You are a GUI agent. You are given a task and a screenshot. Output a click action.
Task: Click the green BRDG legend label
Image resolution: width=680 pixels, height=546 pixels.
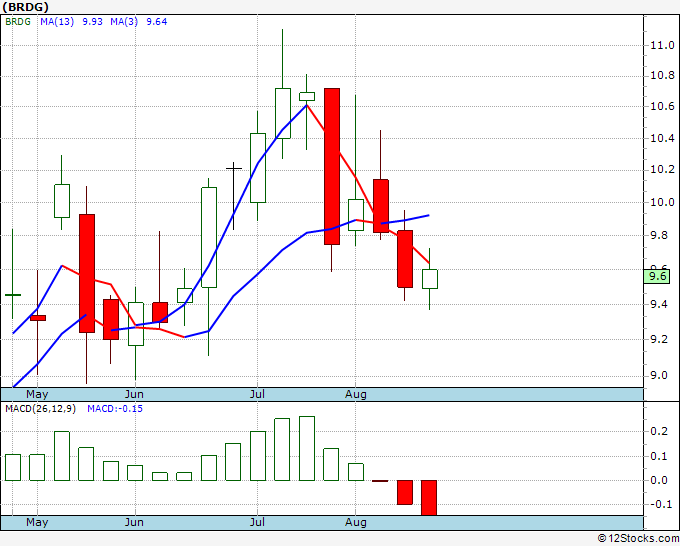tap(18, 22)
